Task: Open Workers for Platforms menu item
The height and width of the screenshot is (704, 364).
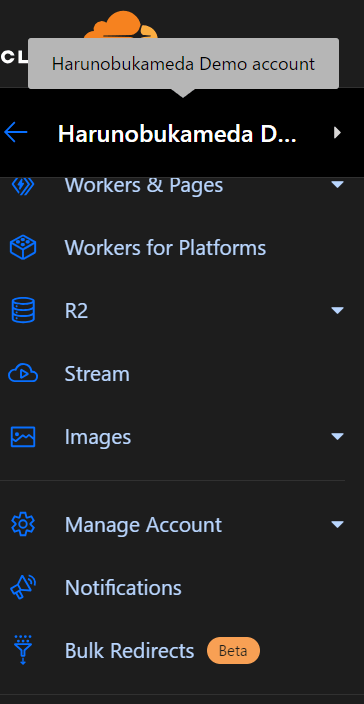Action: coord(165,248)
